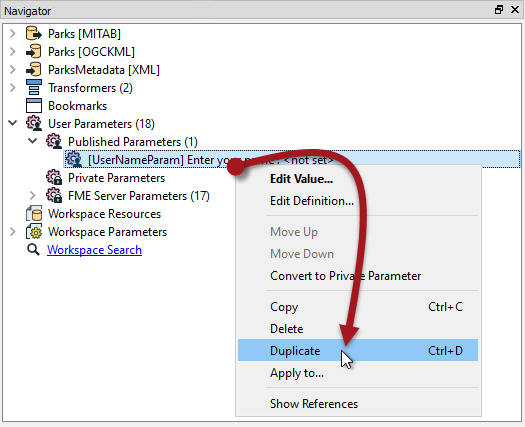This screenshot has width=525, height=427.
Task: Select the [UserNameParam] parameter row
Action: [292, 159]
